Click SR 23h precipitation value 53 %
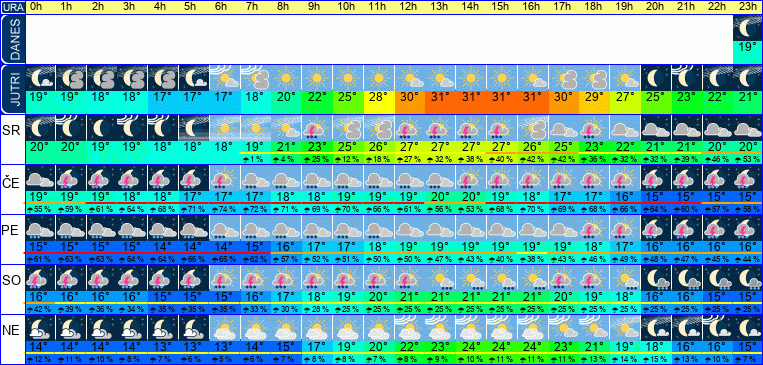Screen dimensions: 763x365 747,159
